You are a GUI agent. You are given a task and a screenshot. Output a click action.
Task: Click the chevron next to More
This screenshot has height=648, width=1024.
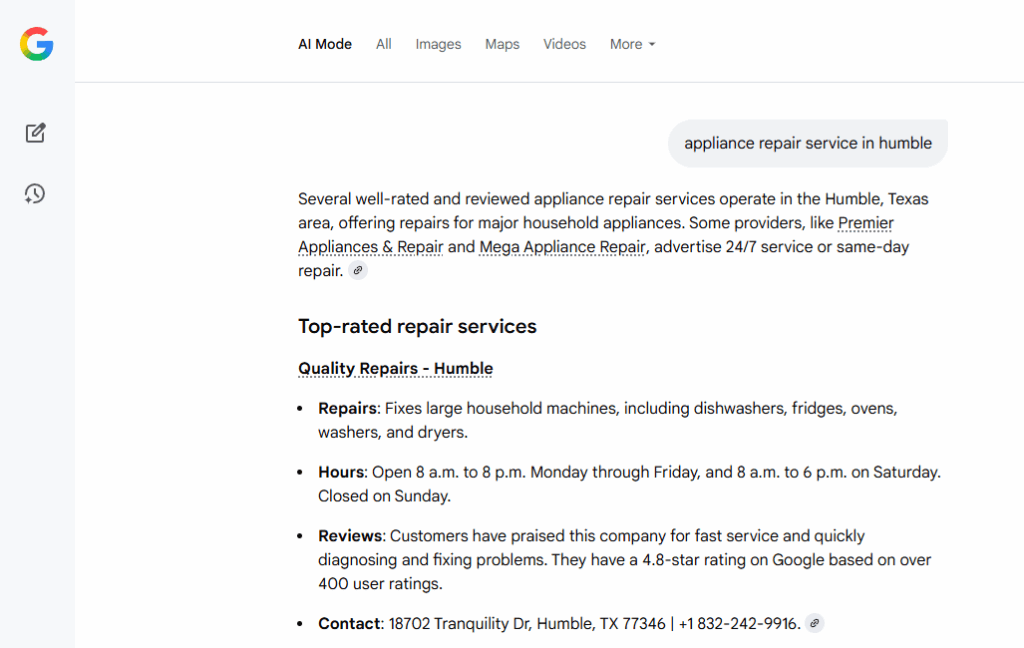point(652,45)
